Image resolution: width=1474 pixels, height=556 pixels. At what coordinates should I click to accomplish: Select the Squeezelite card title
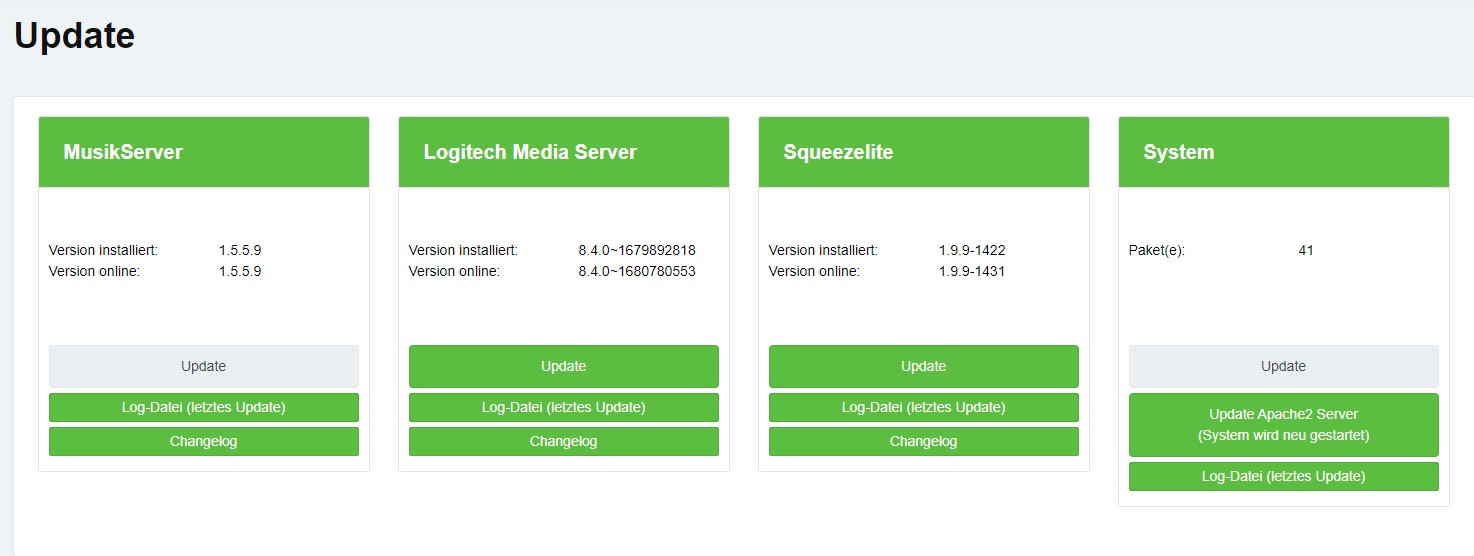coord(838,152)
